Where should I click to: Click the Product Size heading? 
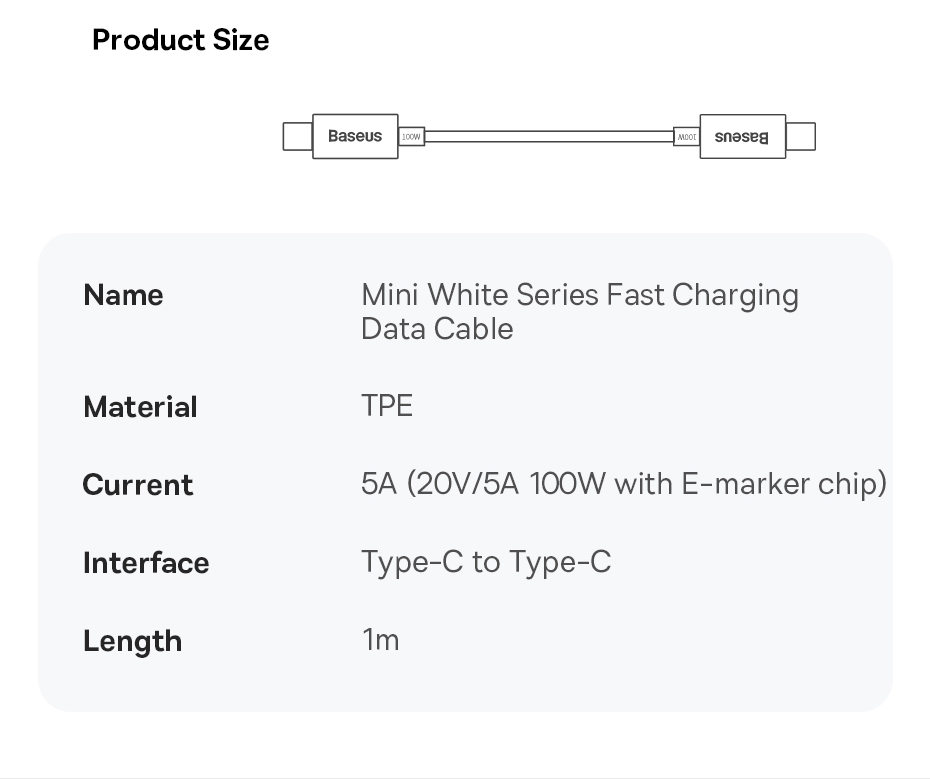(180, 40)
